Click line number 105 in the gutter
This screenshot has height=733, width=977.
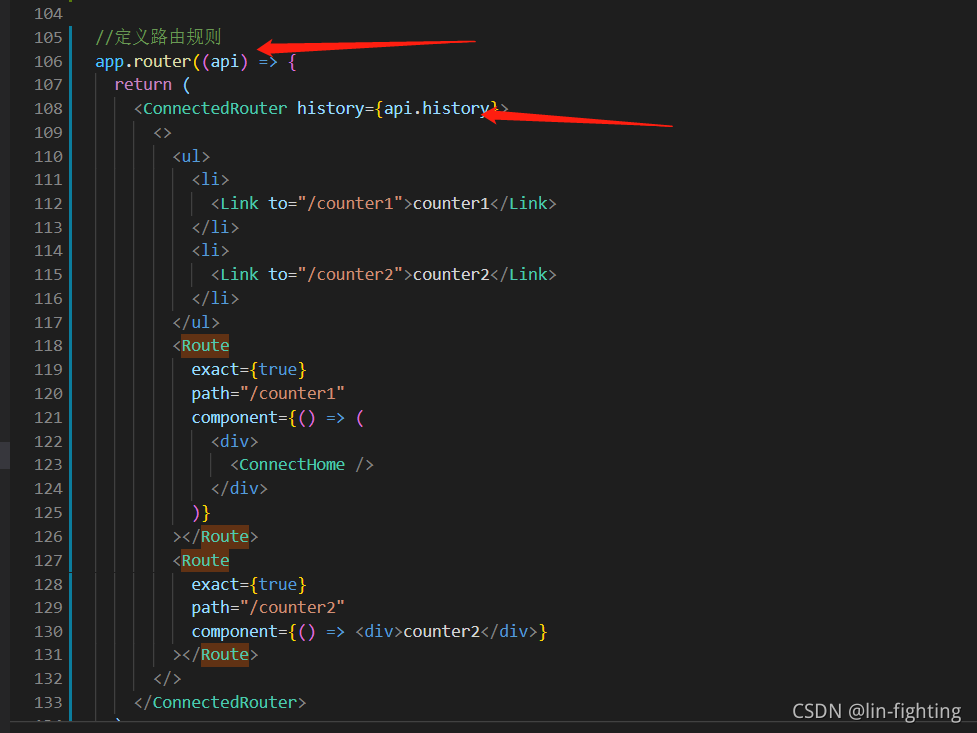48,37
